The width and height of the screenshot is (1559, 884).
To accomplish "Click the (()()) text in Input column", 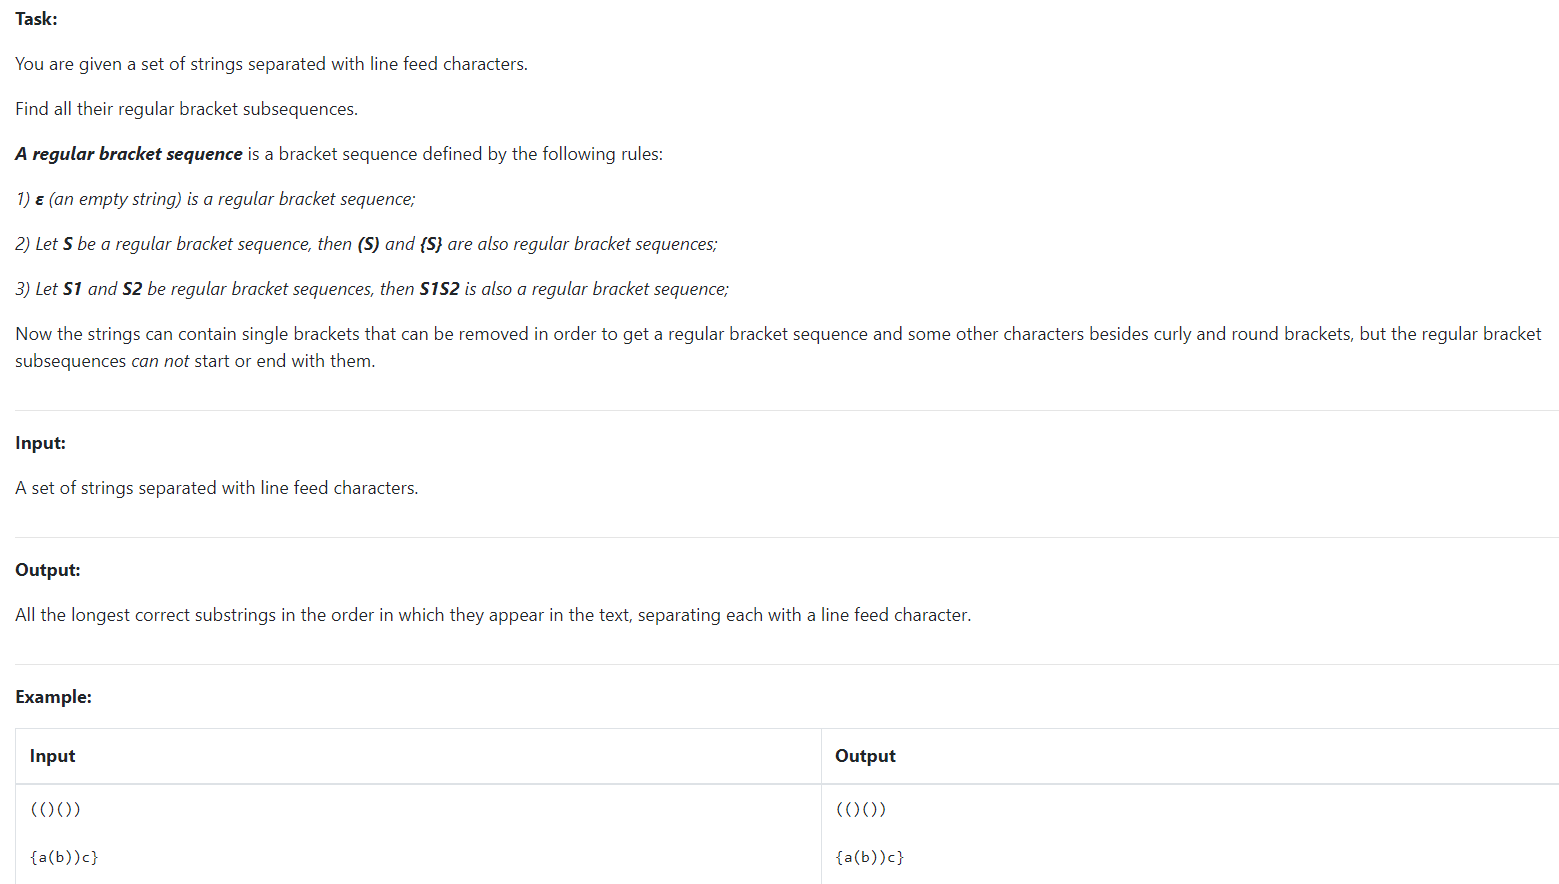I will (56, 809).
